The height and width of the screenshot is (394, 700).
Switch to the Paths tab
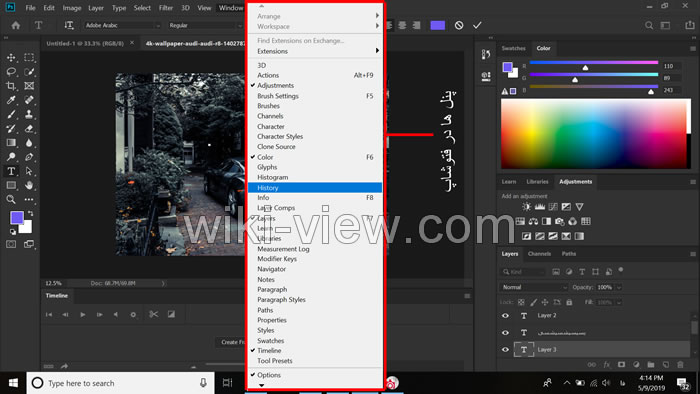(569, 254)
